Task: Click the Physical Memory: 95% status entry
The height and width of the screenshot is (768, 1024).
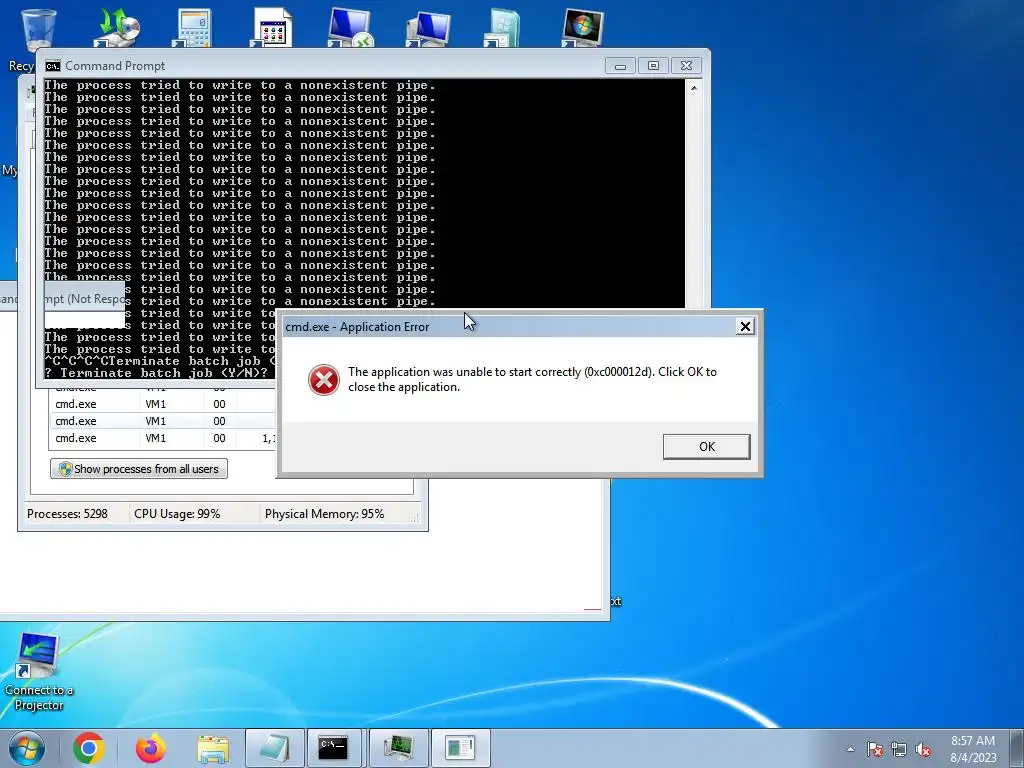Action: pyautogui.click(x=325, y=514)
